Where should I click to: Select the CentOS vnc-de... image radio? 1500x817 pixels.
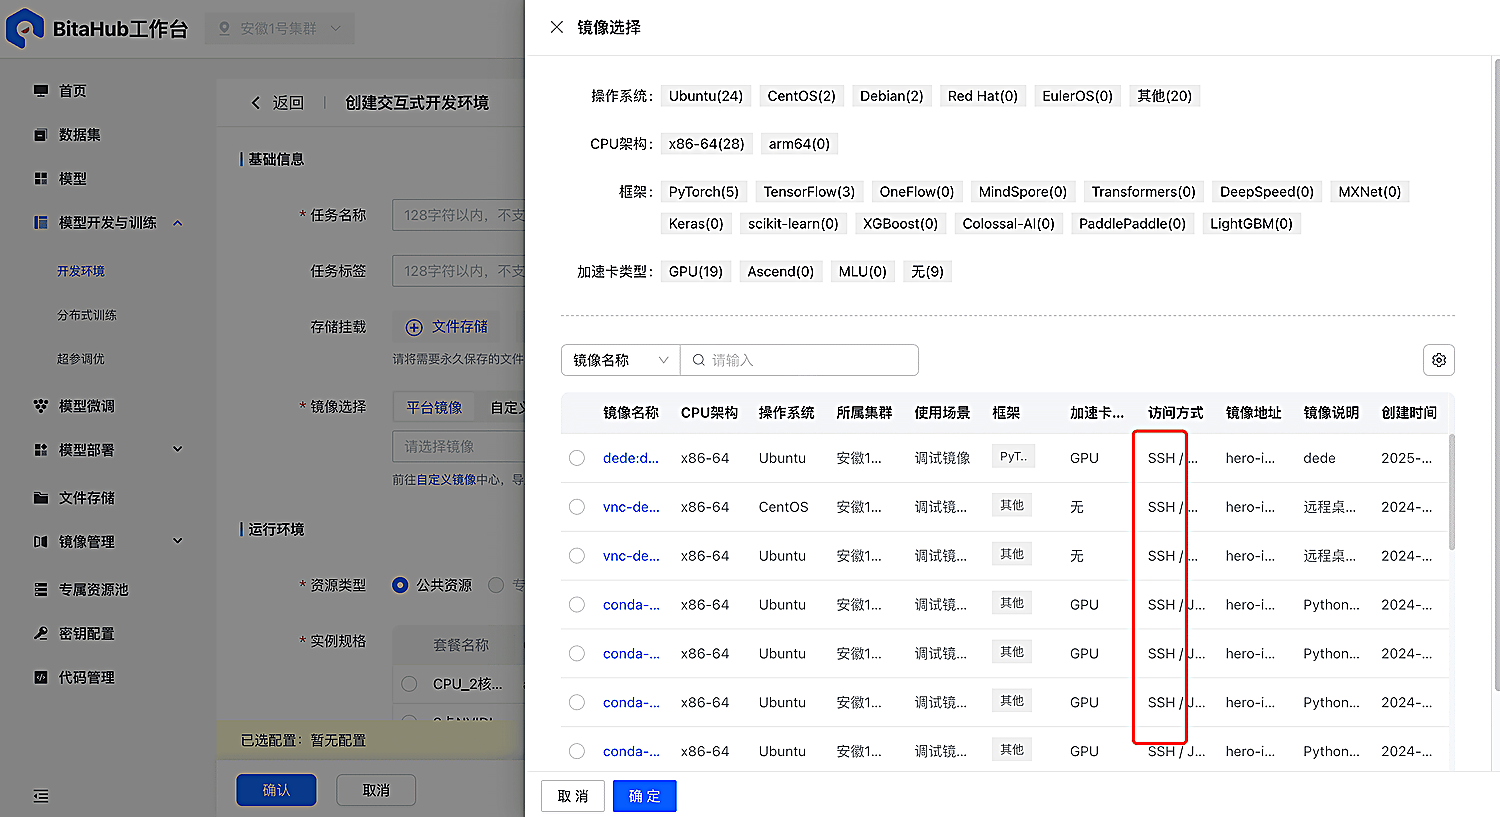577,507
